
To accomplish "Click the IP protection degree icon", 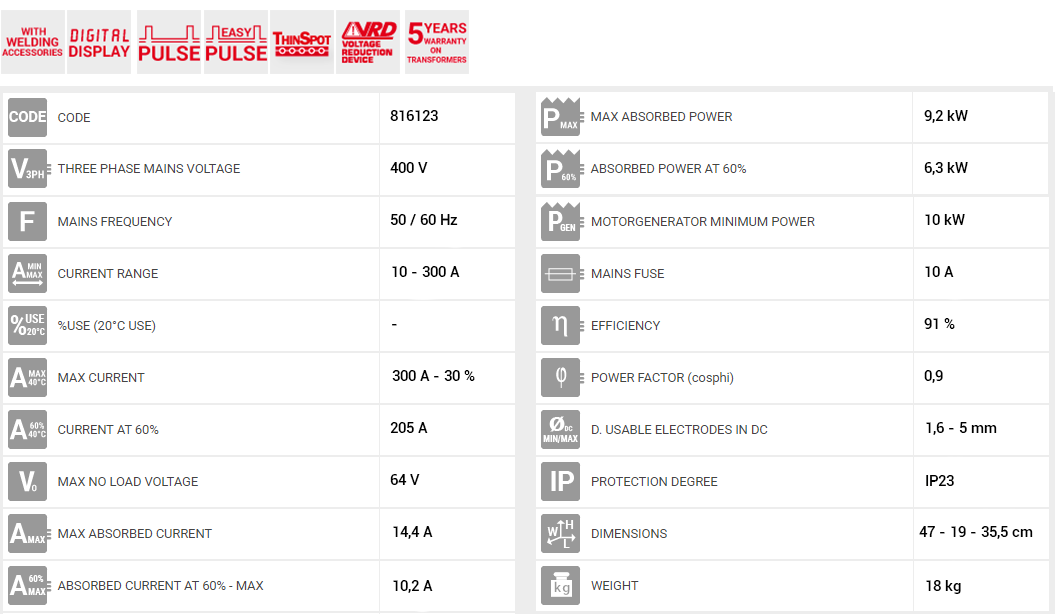I will click(560, 481).
